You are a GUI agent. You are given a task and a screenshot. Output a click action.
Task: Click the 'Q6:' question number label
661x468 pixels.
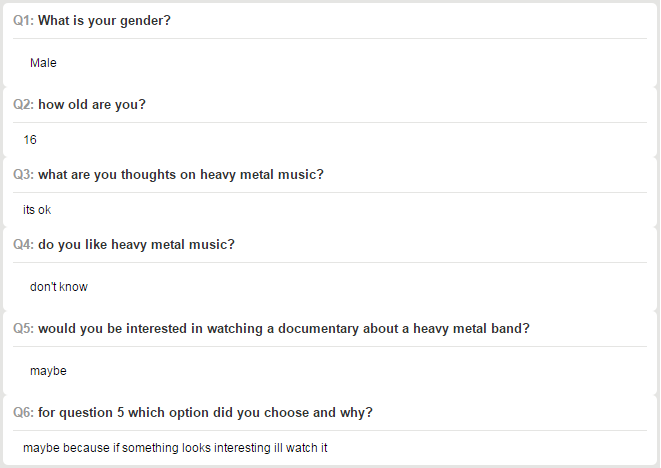(x=24, y=412)
